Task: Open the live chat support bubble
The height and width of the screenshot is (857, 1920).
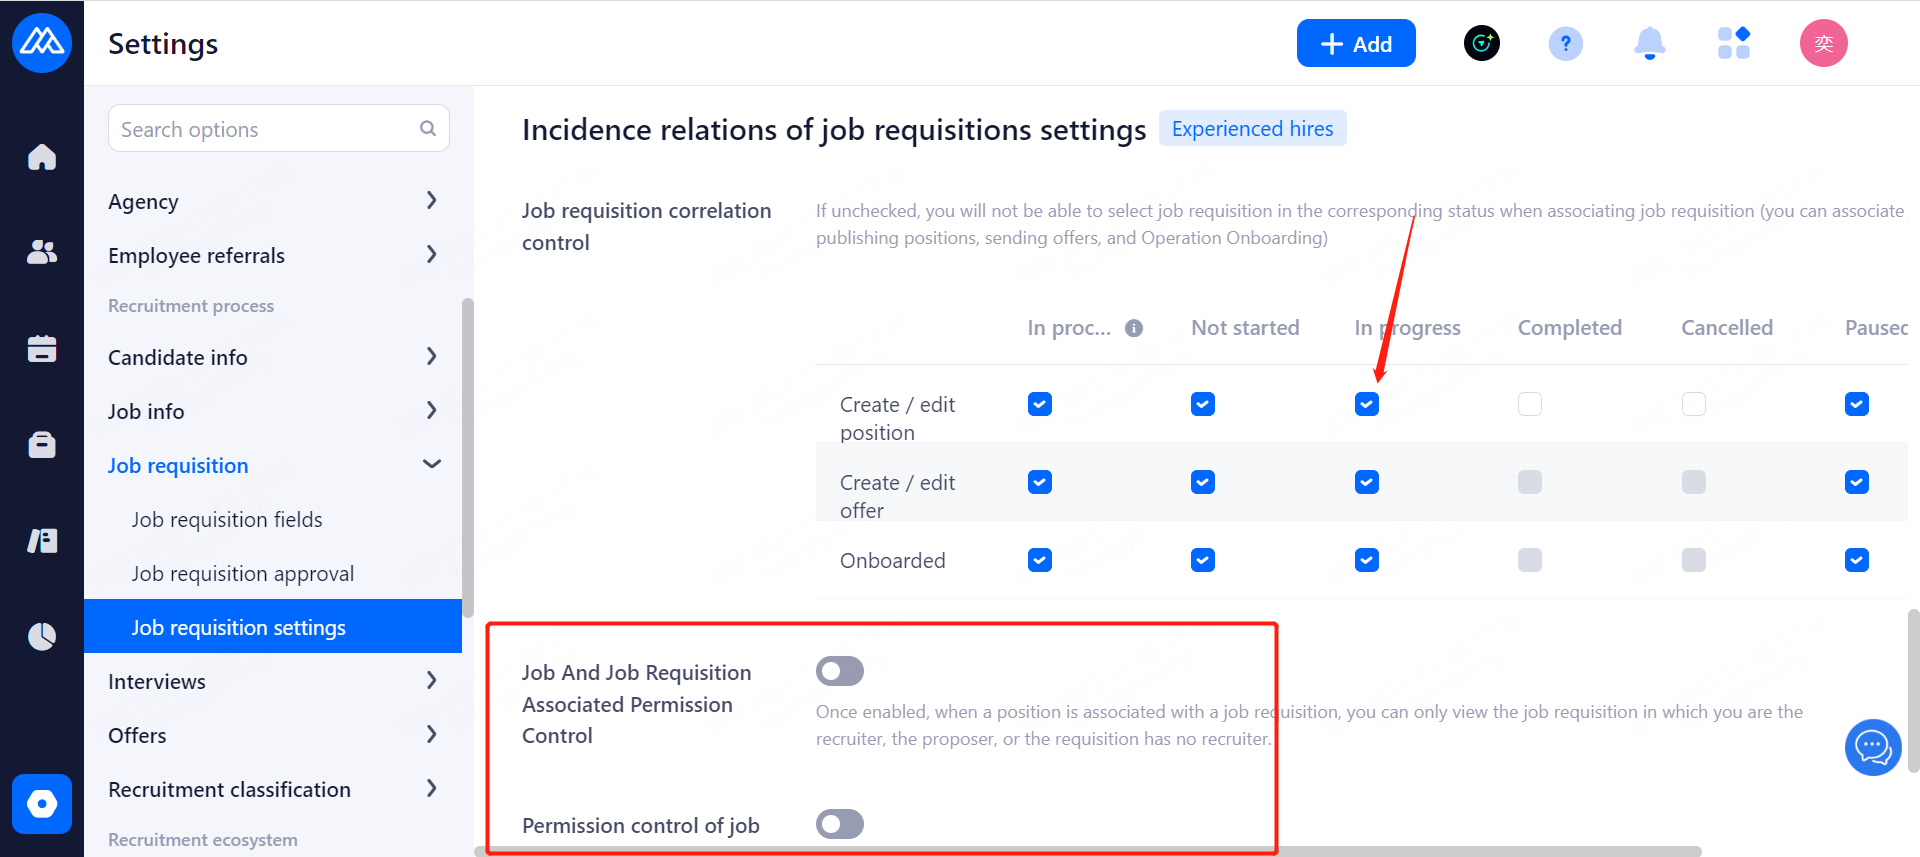Action: (1872, 747)
